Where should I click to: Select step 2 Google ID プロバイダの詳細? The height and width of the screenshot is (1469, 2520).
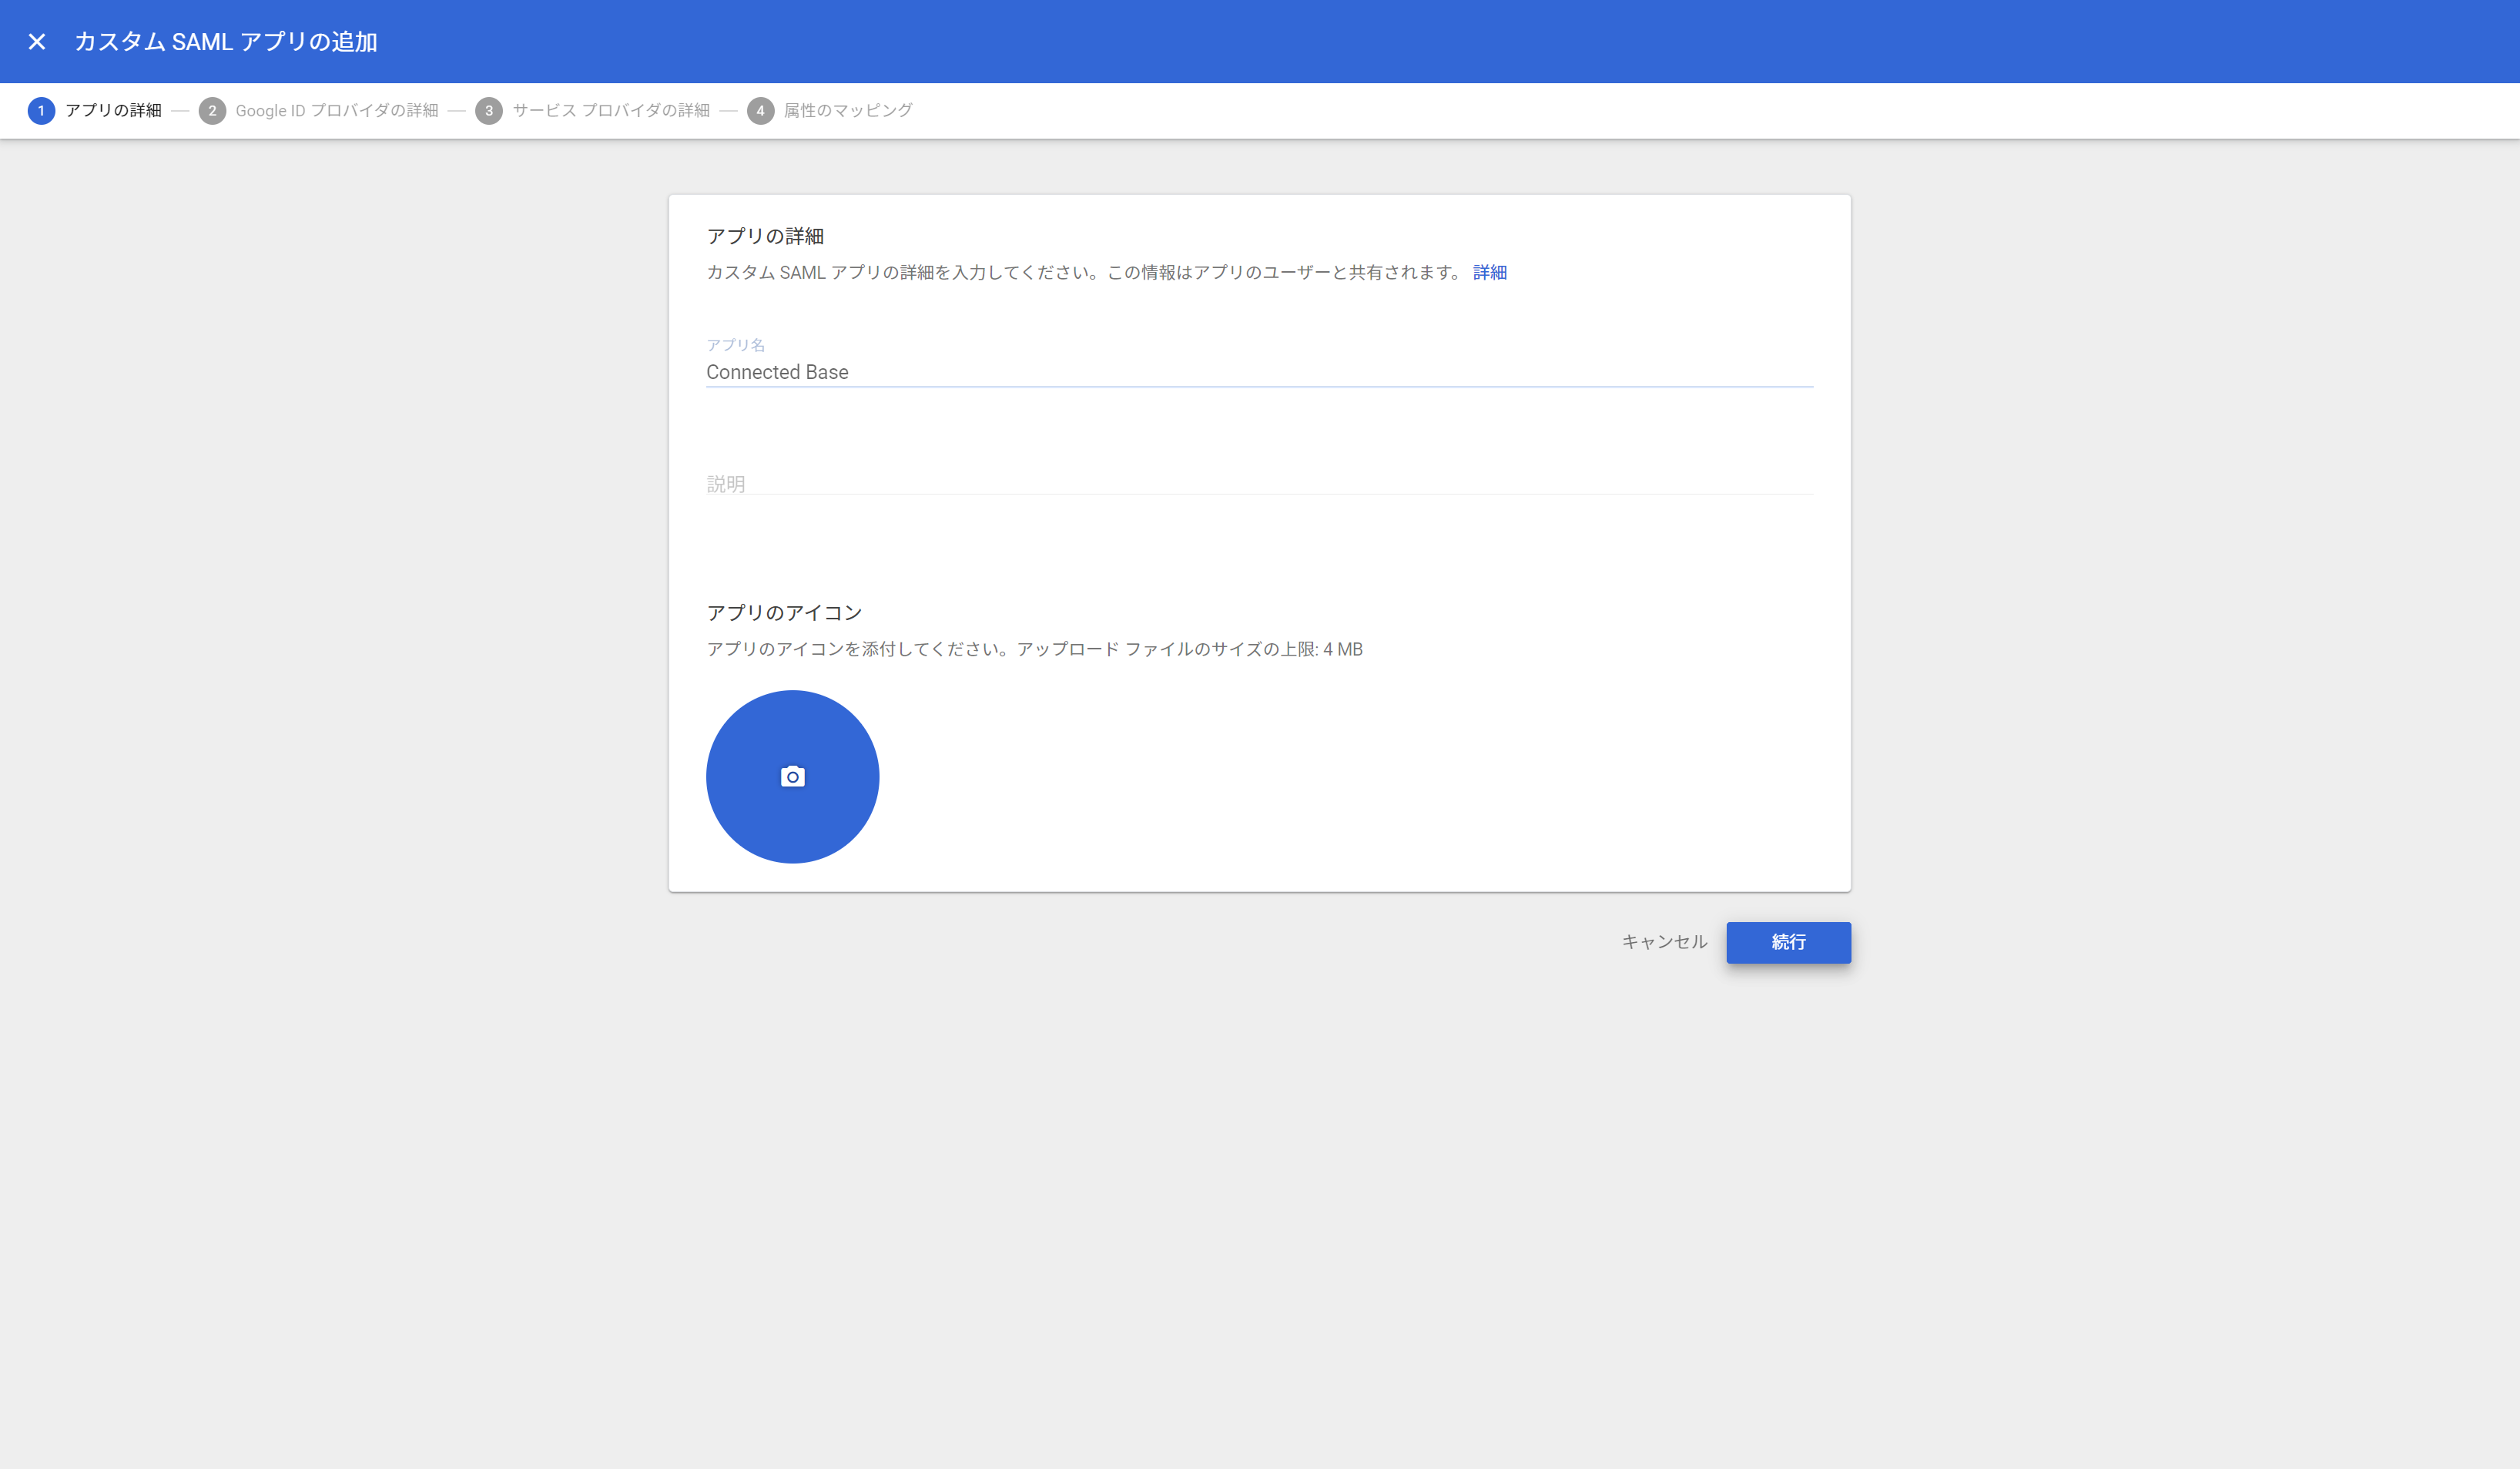coord(318,110)
